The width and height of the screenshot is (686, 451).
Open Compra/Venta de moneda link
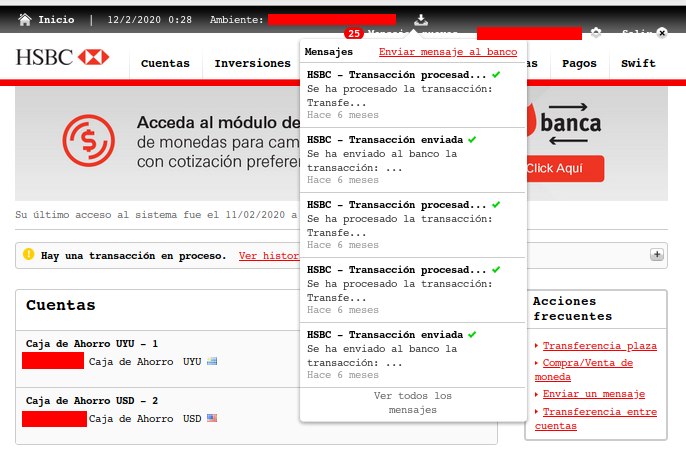587,369
